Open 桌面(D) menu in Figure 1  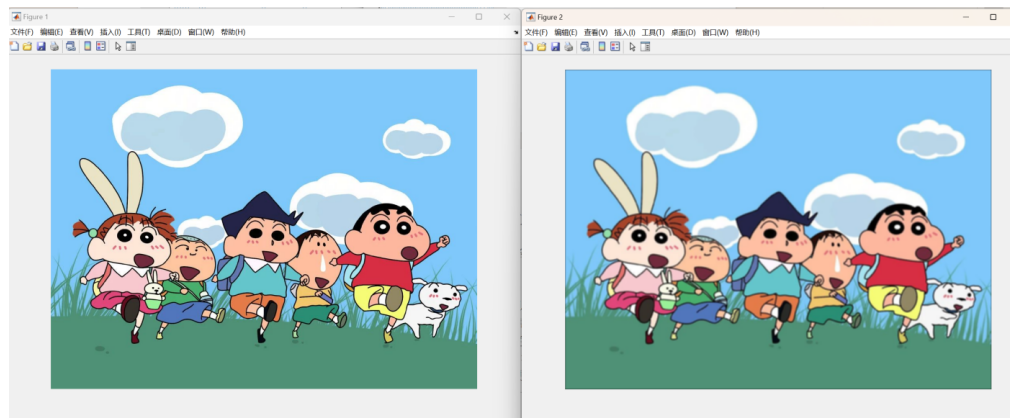[169, 32]
